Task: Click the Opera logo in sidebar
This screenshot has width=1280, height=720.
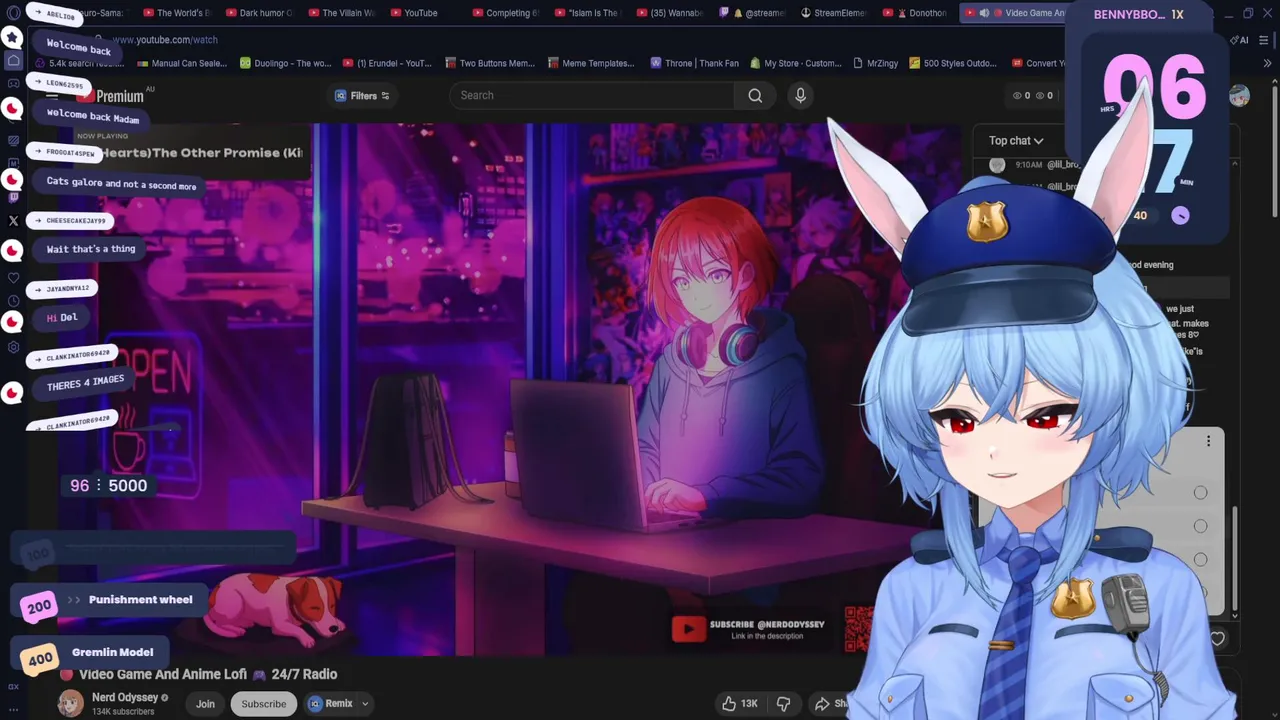Action: (x=13, y=13)
